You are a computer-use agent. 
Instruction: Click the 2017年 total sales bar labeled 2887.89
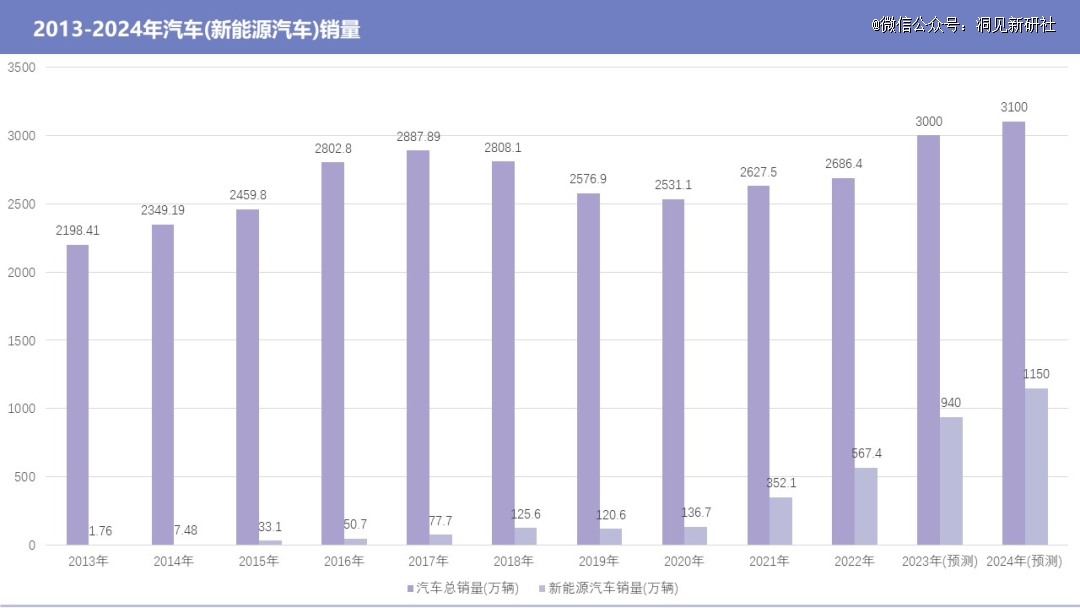tap(418, 348)
